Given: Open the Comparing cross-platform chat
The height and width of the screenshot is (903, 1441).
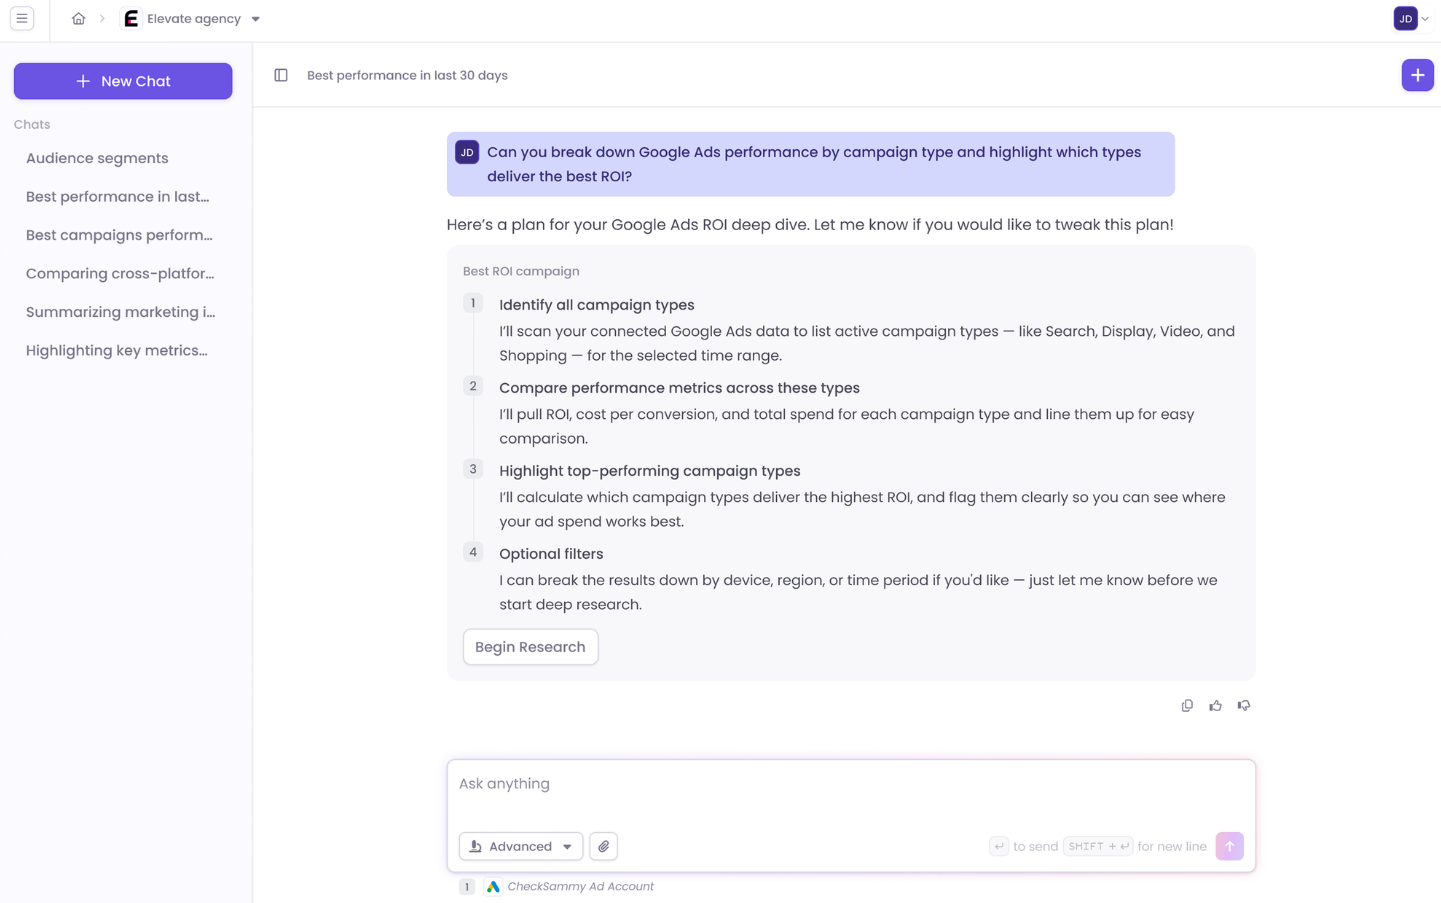Looking at the screenshot, I should (120, 274).
